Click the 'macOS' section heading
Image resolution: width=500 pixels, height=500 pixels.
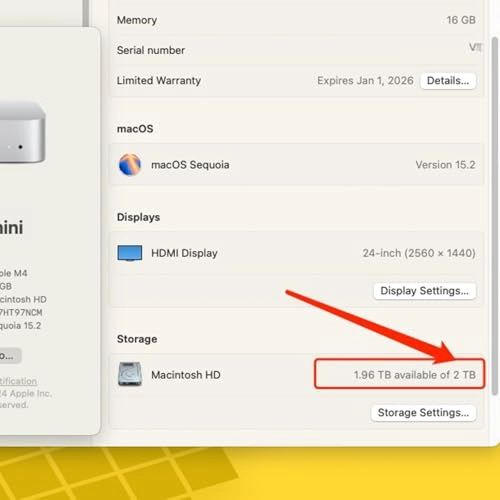click(x=135, y=129)
